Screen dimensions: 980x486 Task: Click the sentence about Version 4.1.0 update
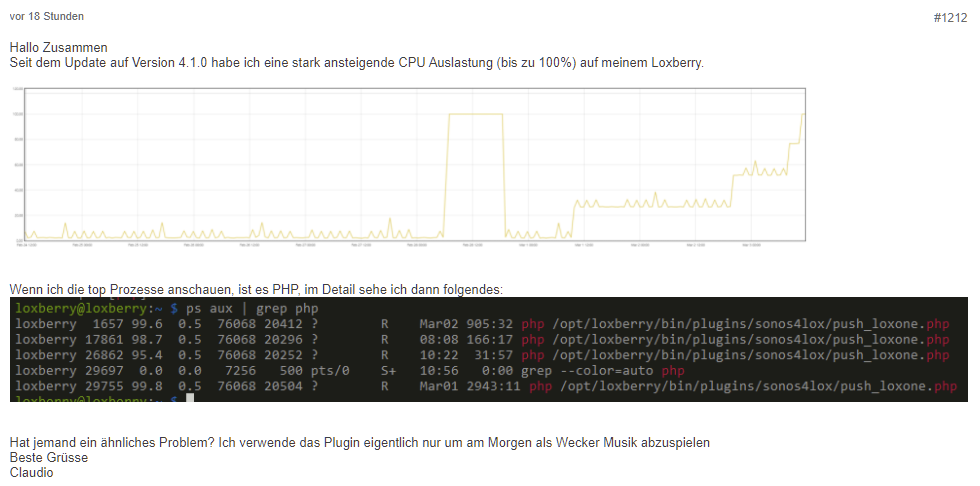pyautogui.click(x=357, y=63)
